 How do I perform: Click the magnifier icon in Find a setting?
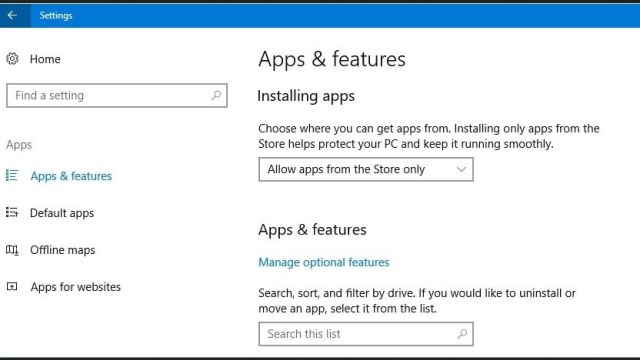tap(216, 96)
